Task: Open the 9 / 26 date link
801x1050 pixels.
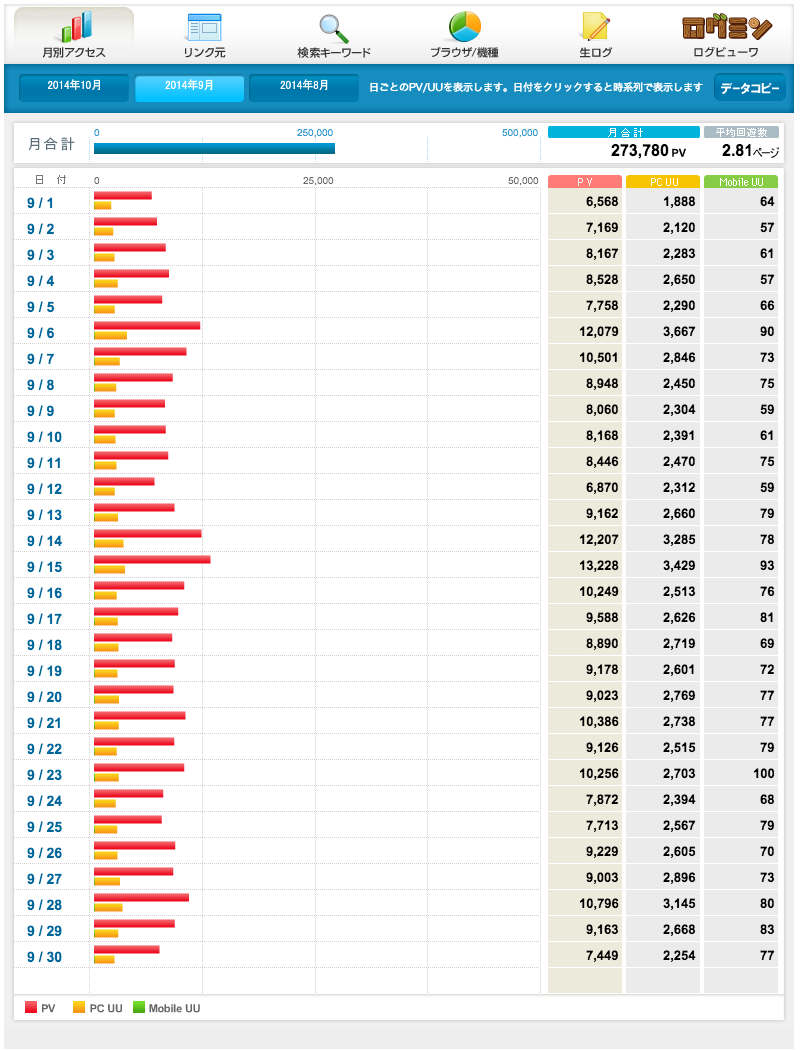Action: 44,853
